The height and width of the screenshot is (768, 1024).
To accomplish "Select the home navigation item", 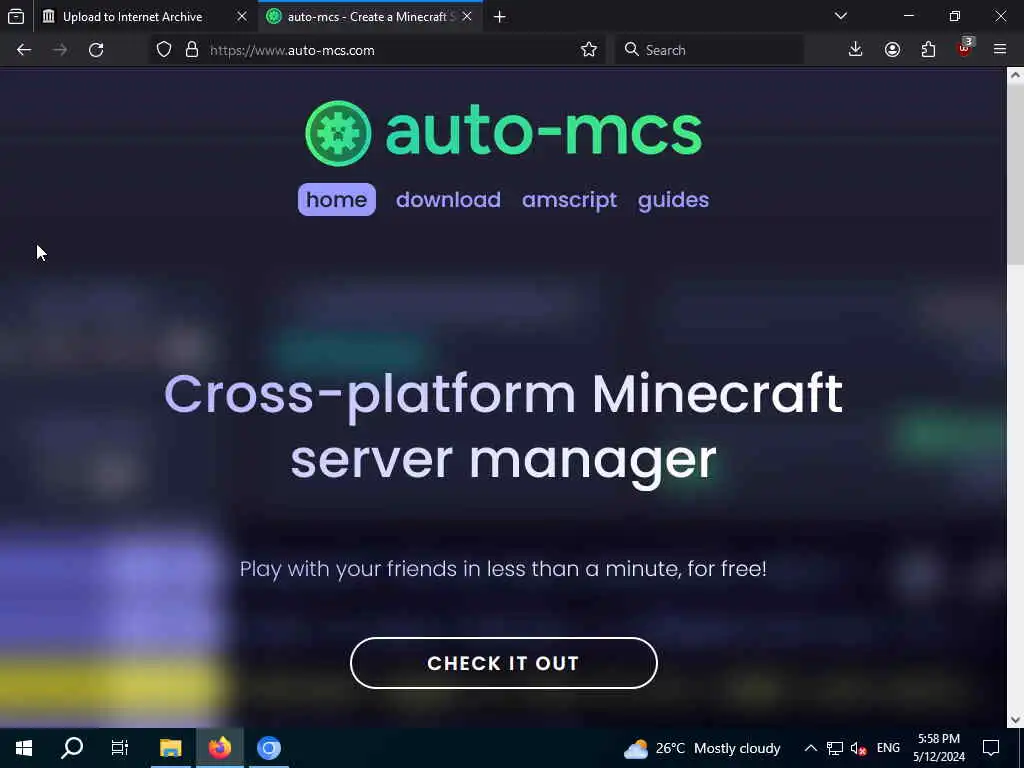I will click(x=336, y=199).
